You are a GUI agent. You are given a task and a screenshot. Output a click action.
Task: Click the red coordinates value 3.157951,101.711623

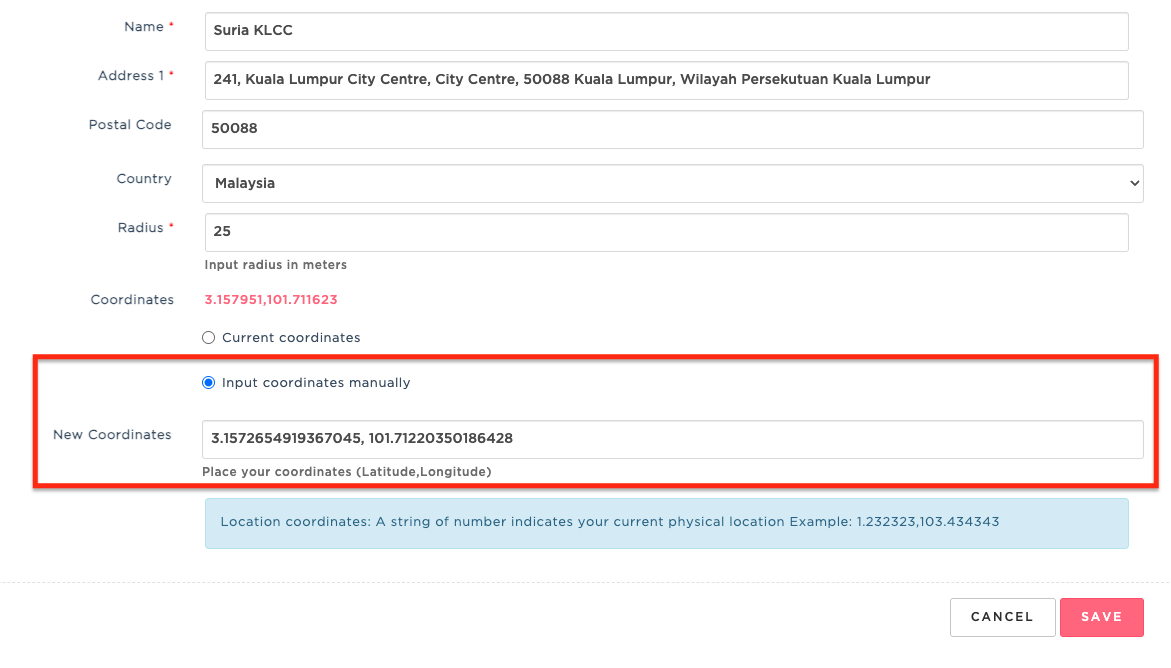(271, 300)
